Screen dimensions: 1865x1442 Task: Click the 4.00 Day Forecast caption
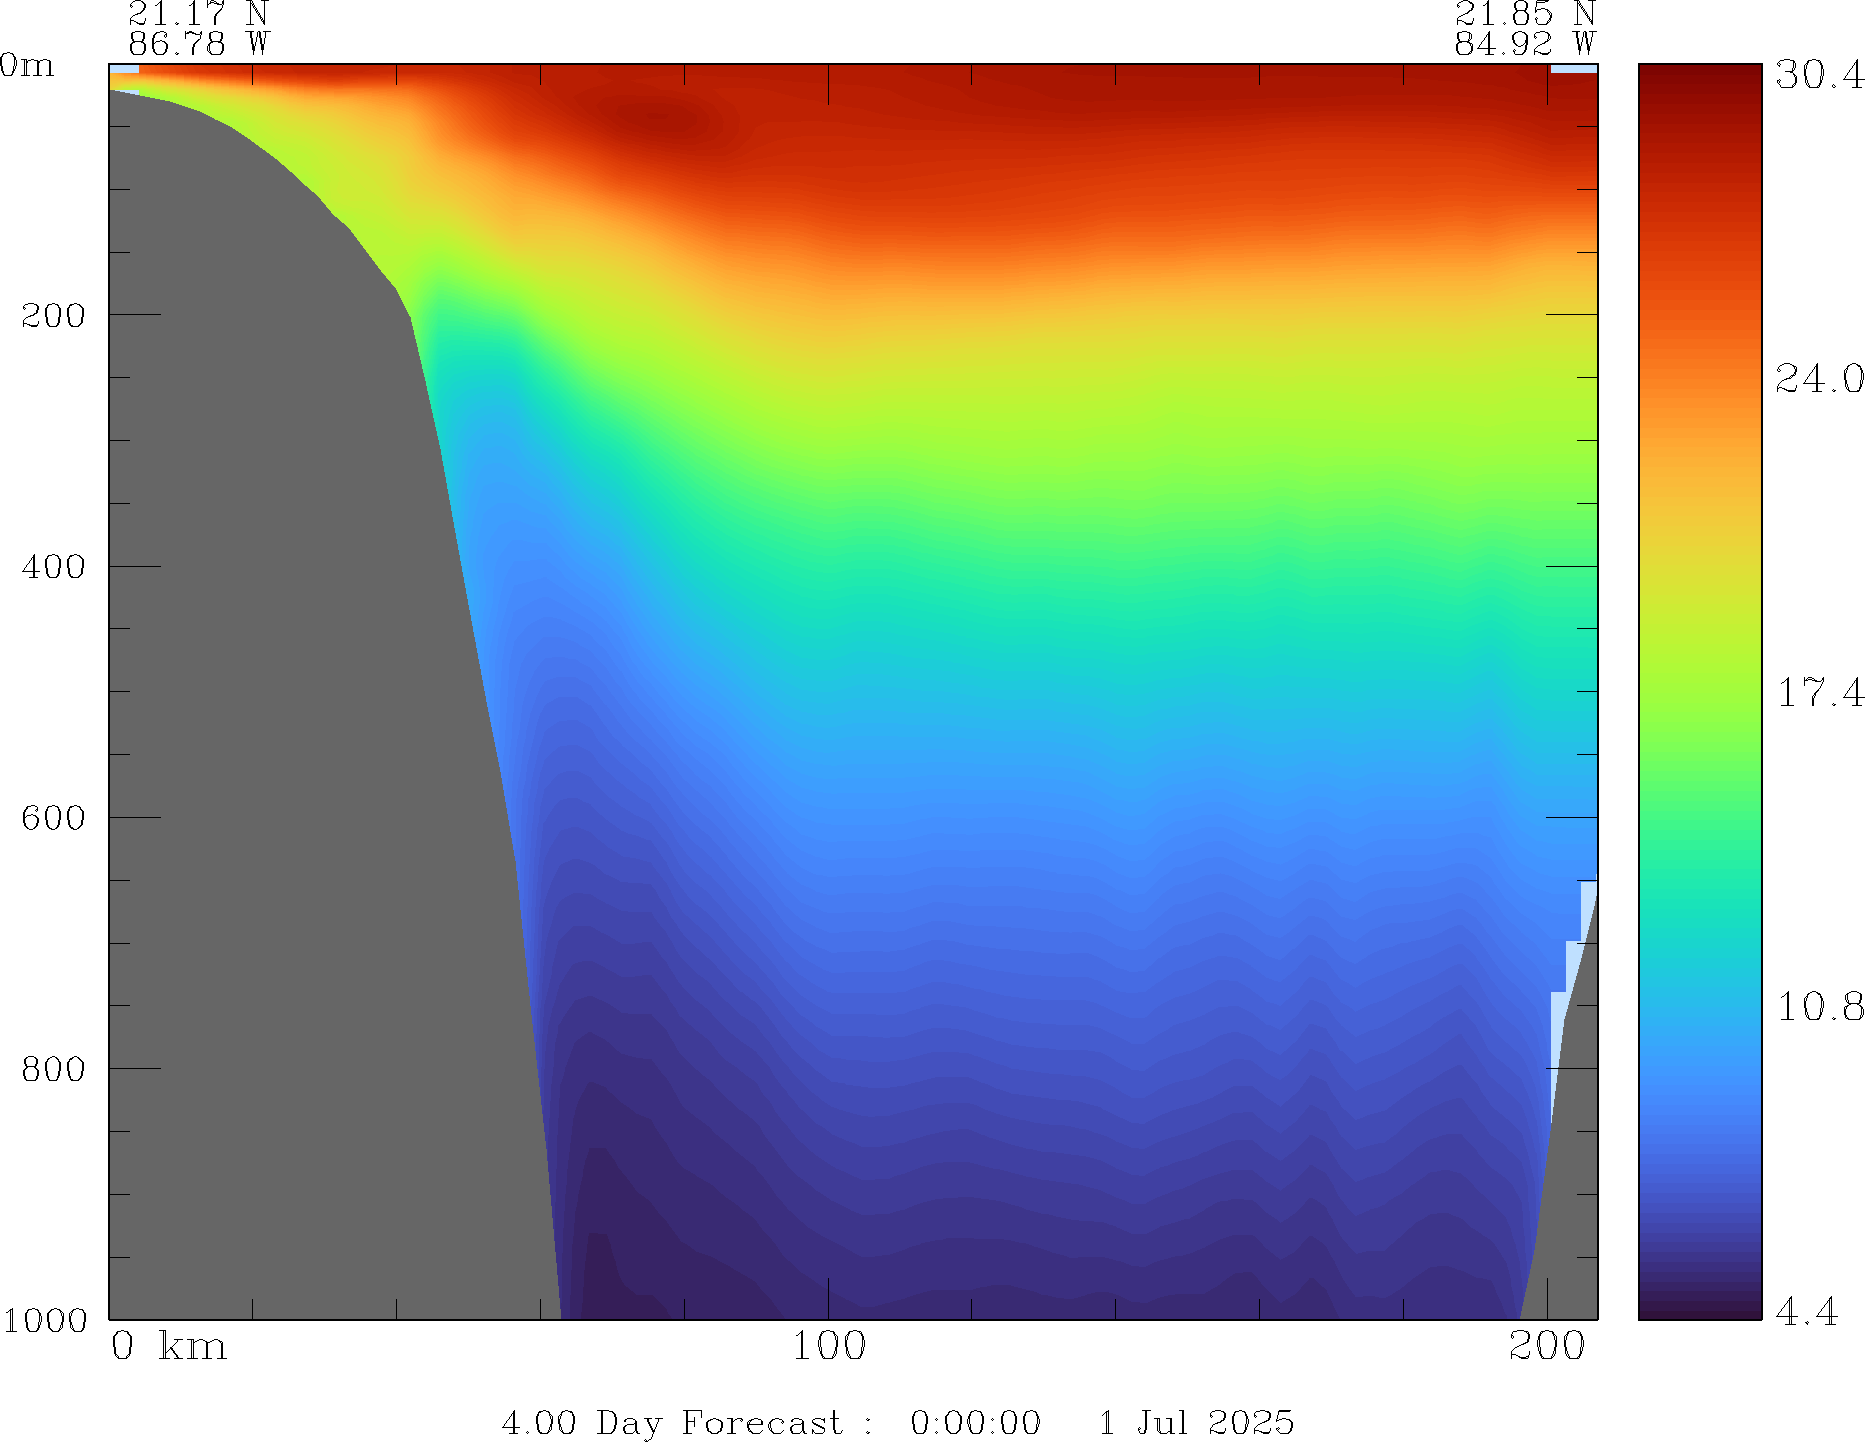click(x=897, y=1422)
